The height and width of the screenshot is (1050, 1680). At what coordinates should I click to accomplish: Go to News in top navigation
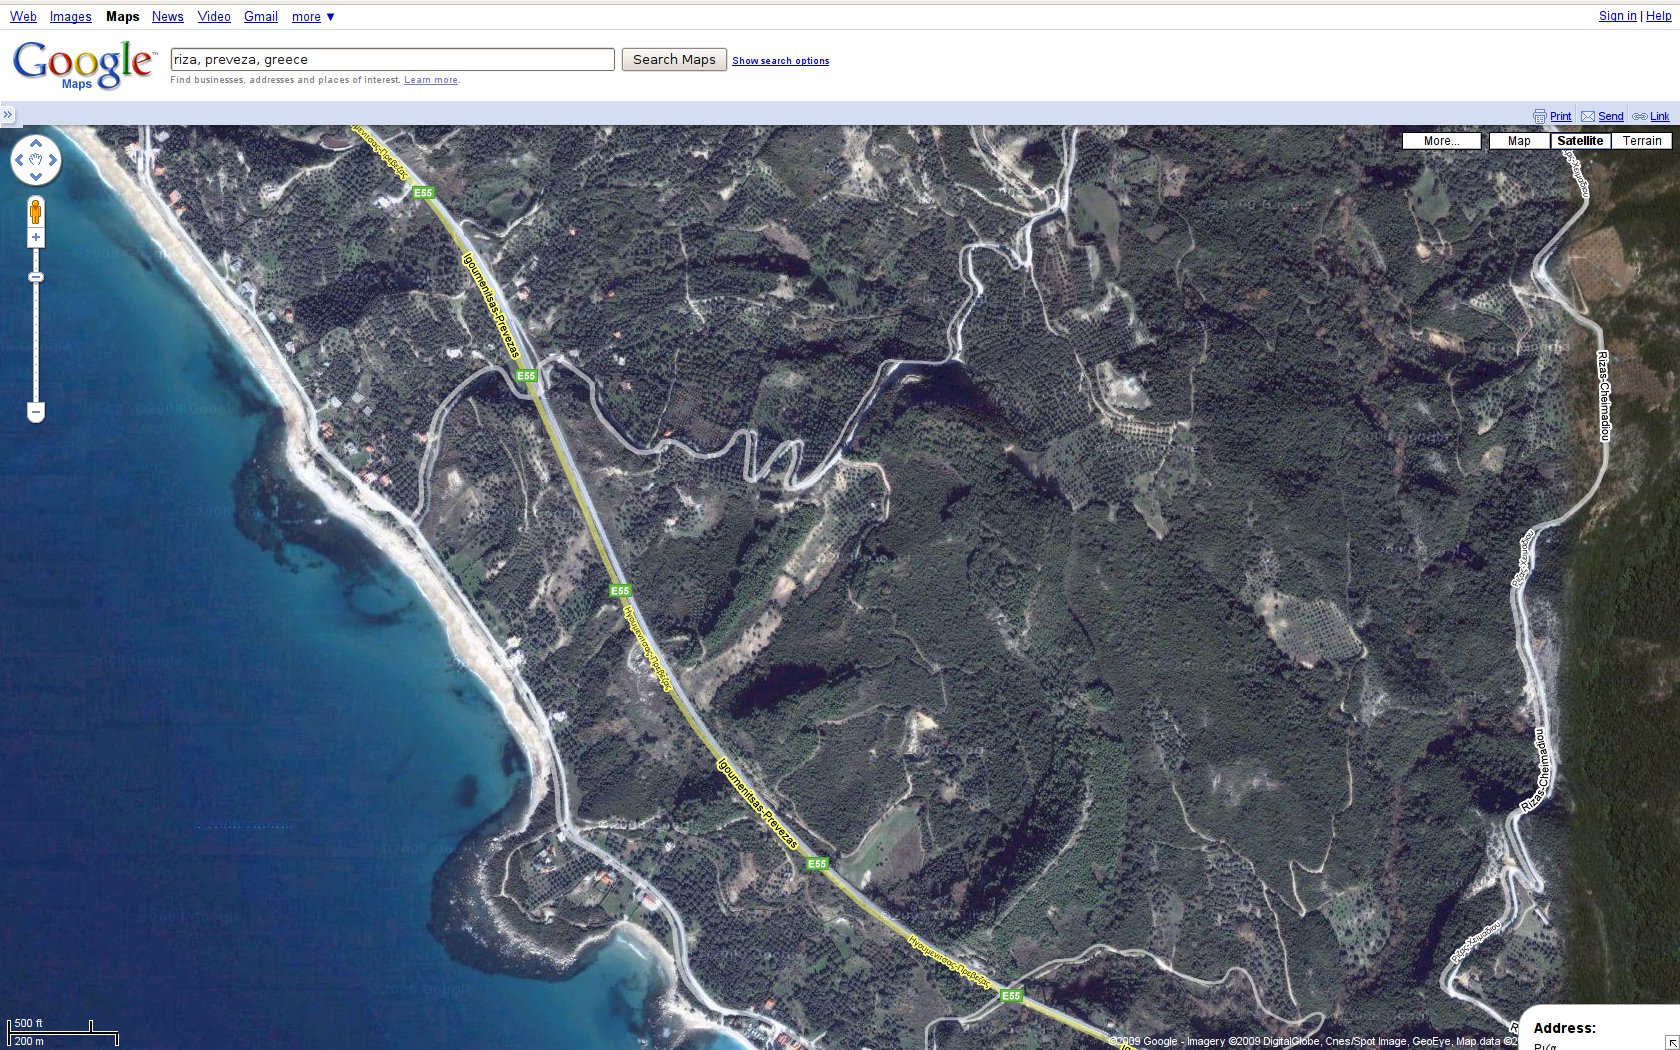tap(168, 17)
